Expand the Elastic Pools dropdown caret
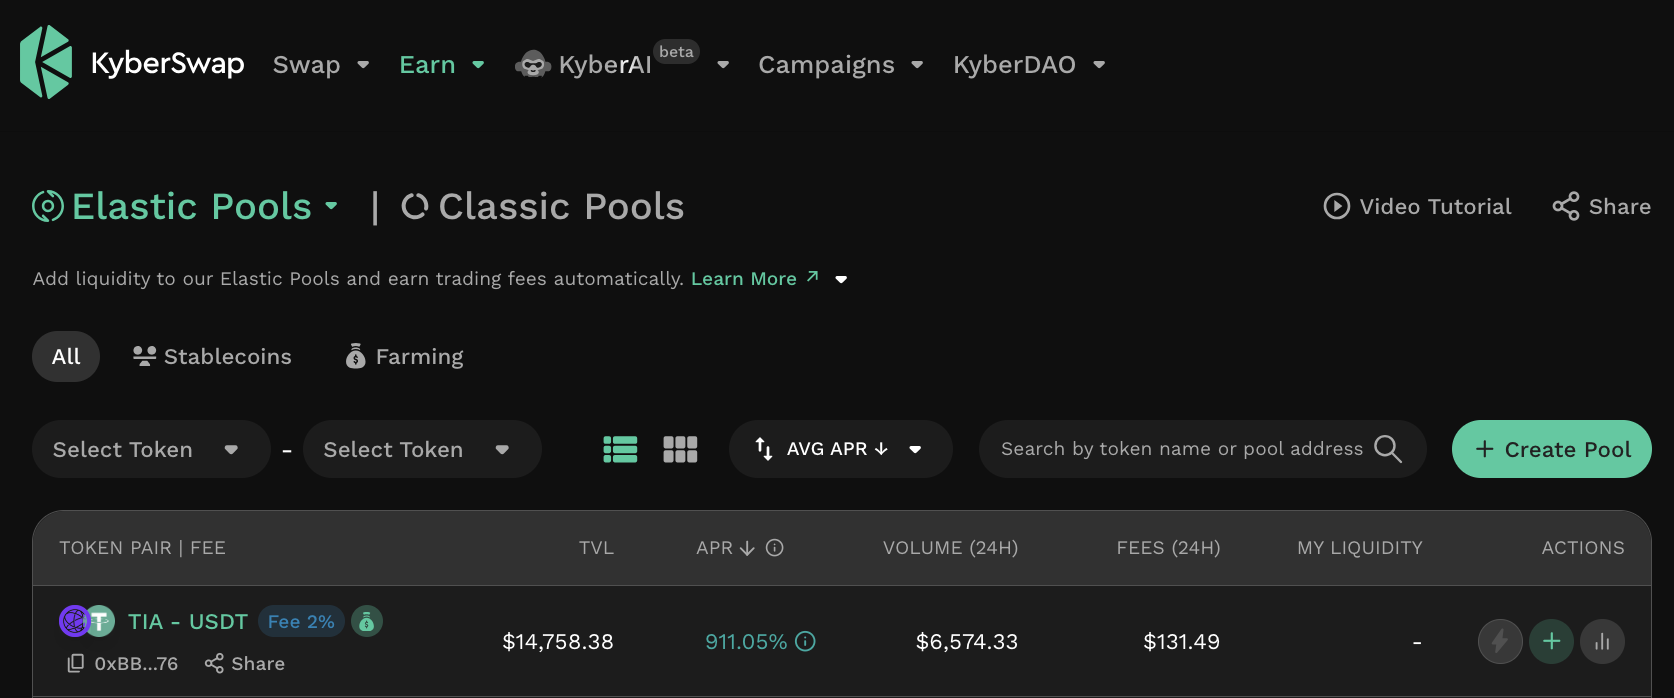 point(331,206)
